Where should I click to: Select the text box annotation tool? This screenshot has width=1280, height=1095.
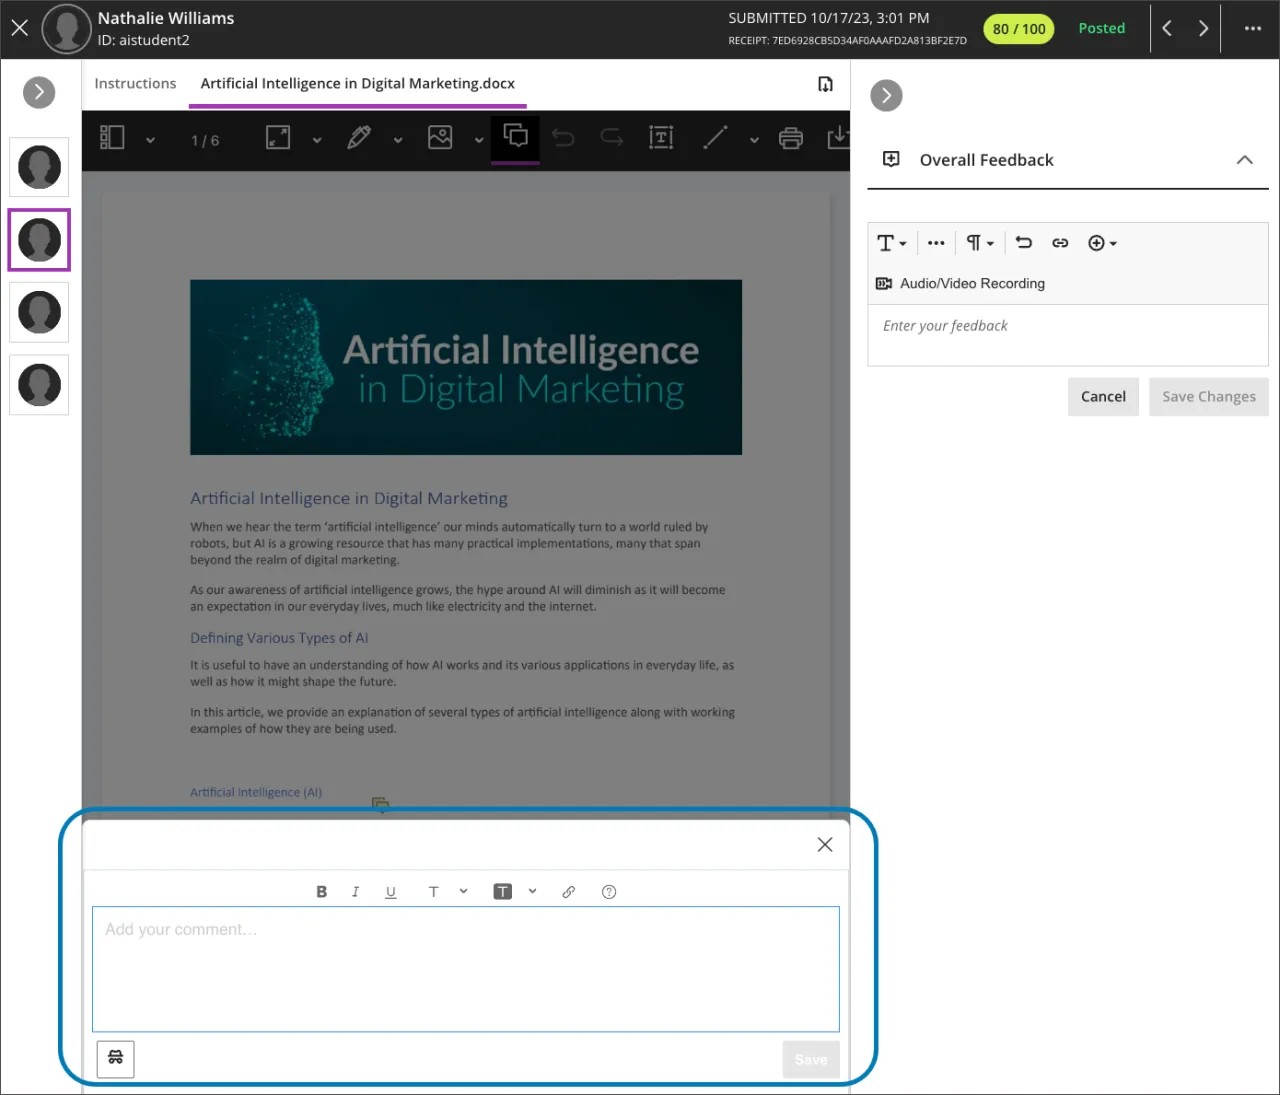(661, 138)
